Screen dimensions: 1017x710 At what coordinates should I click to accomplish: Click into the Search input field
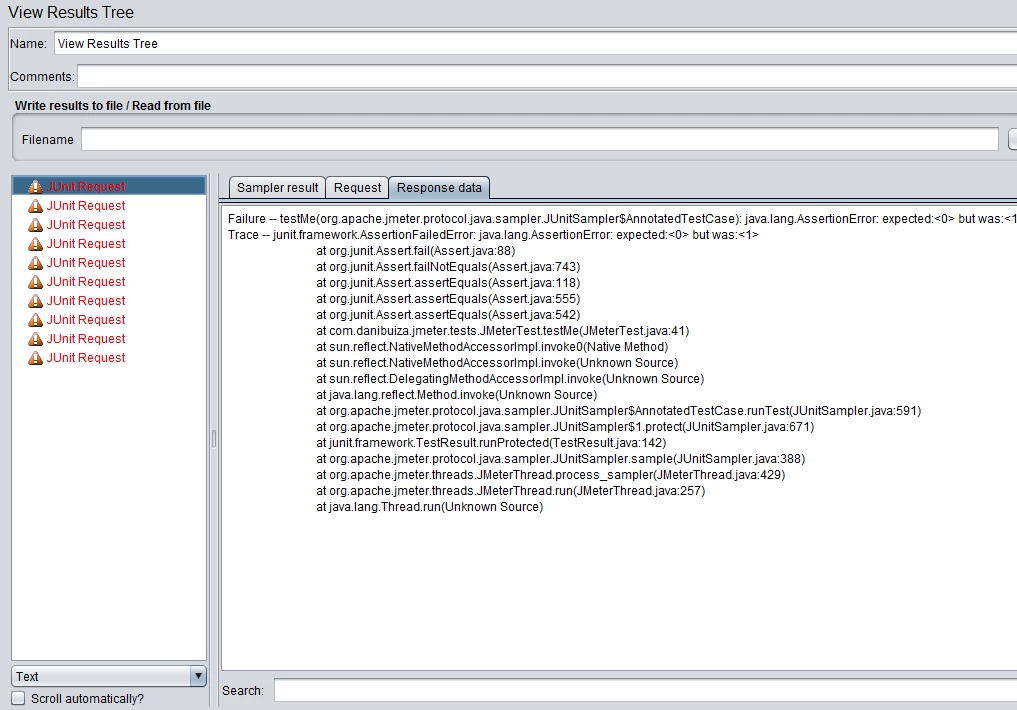point(645,690)
